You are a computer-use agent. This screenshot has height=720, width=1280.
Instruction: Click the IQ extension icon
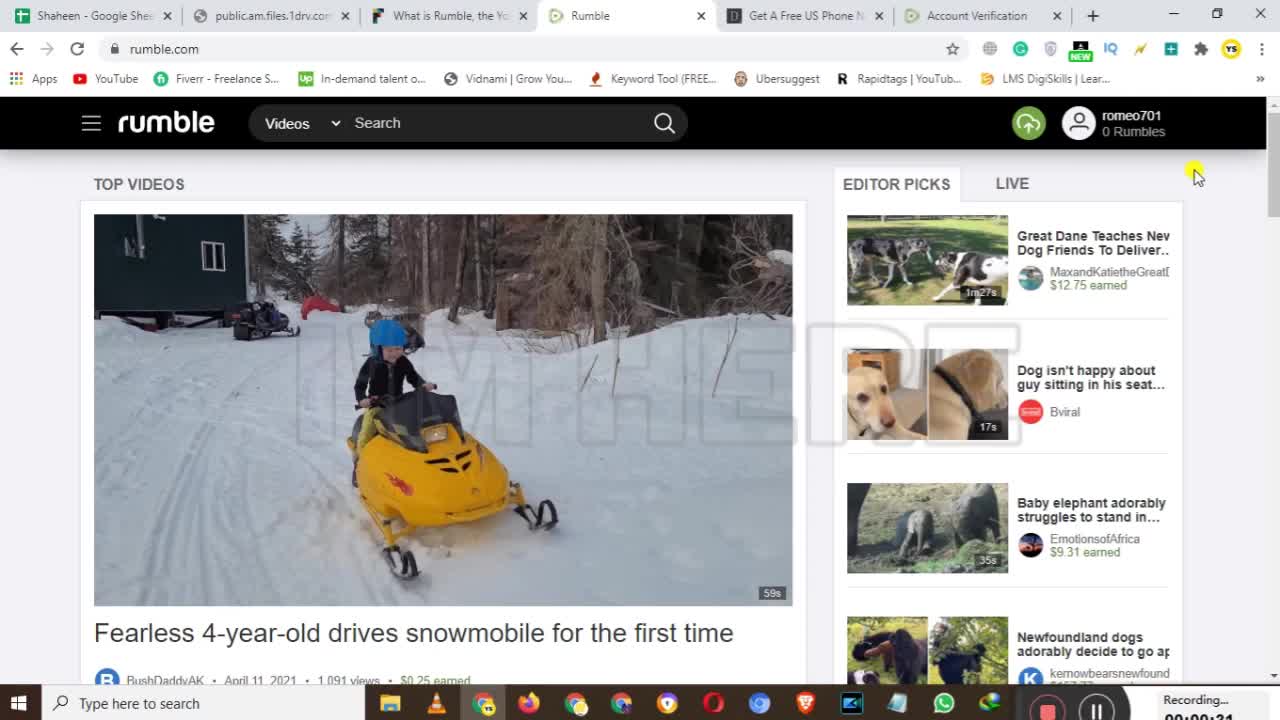[1110, 49]
